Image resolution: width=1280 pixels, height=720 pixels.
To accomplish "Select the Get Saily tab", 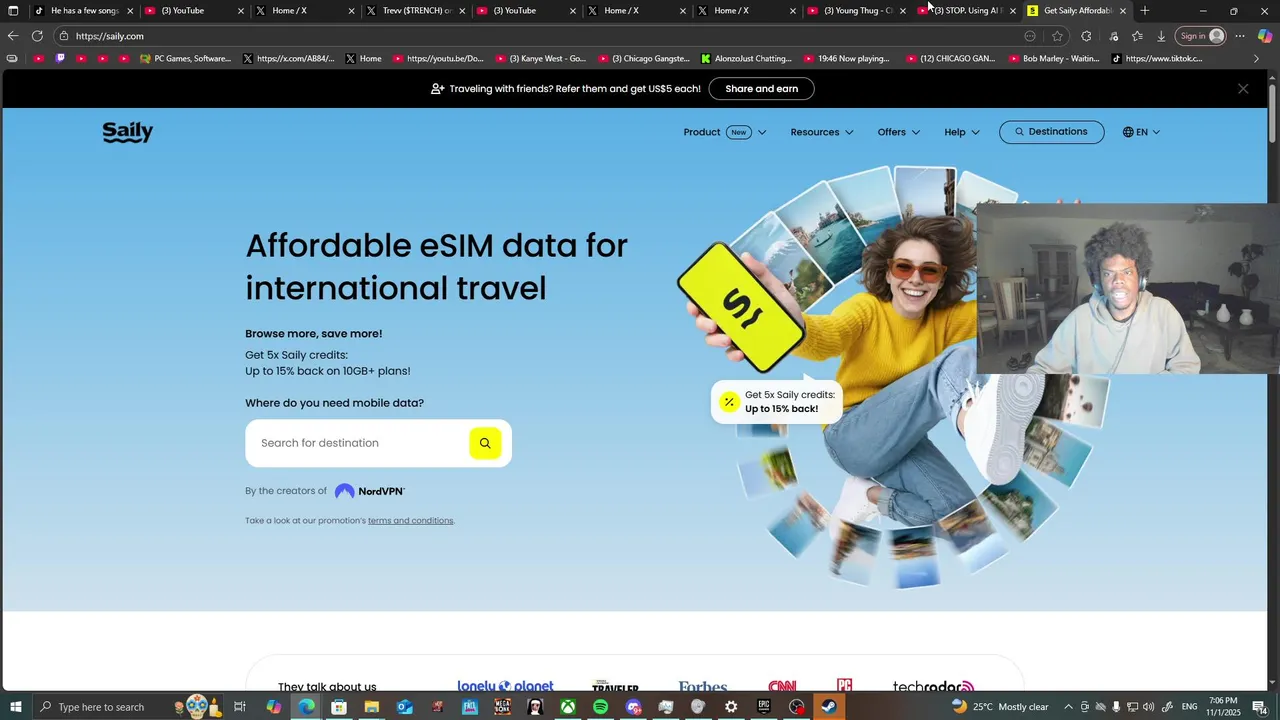I will tap(1077, 11).
